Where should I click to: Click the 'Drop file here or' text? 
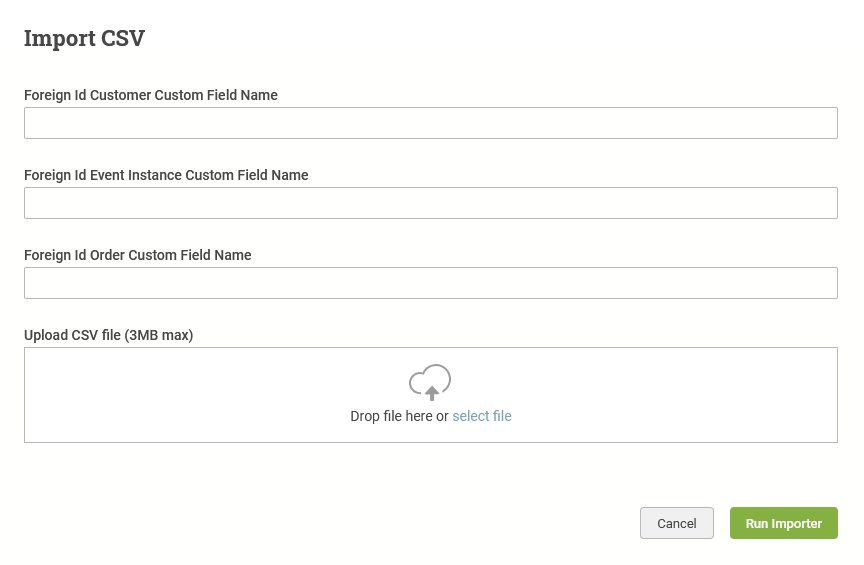399,416
